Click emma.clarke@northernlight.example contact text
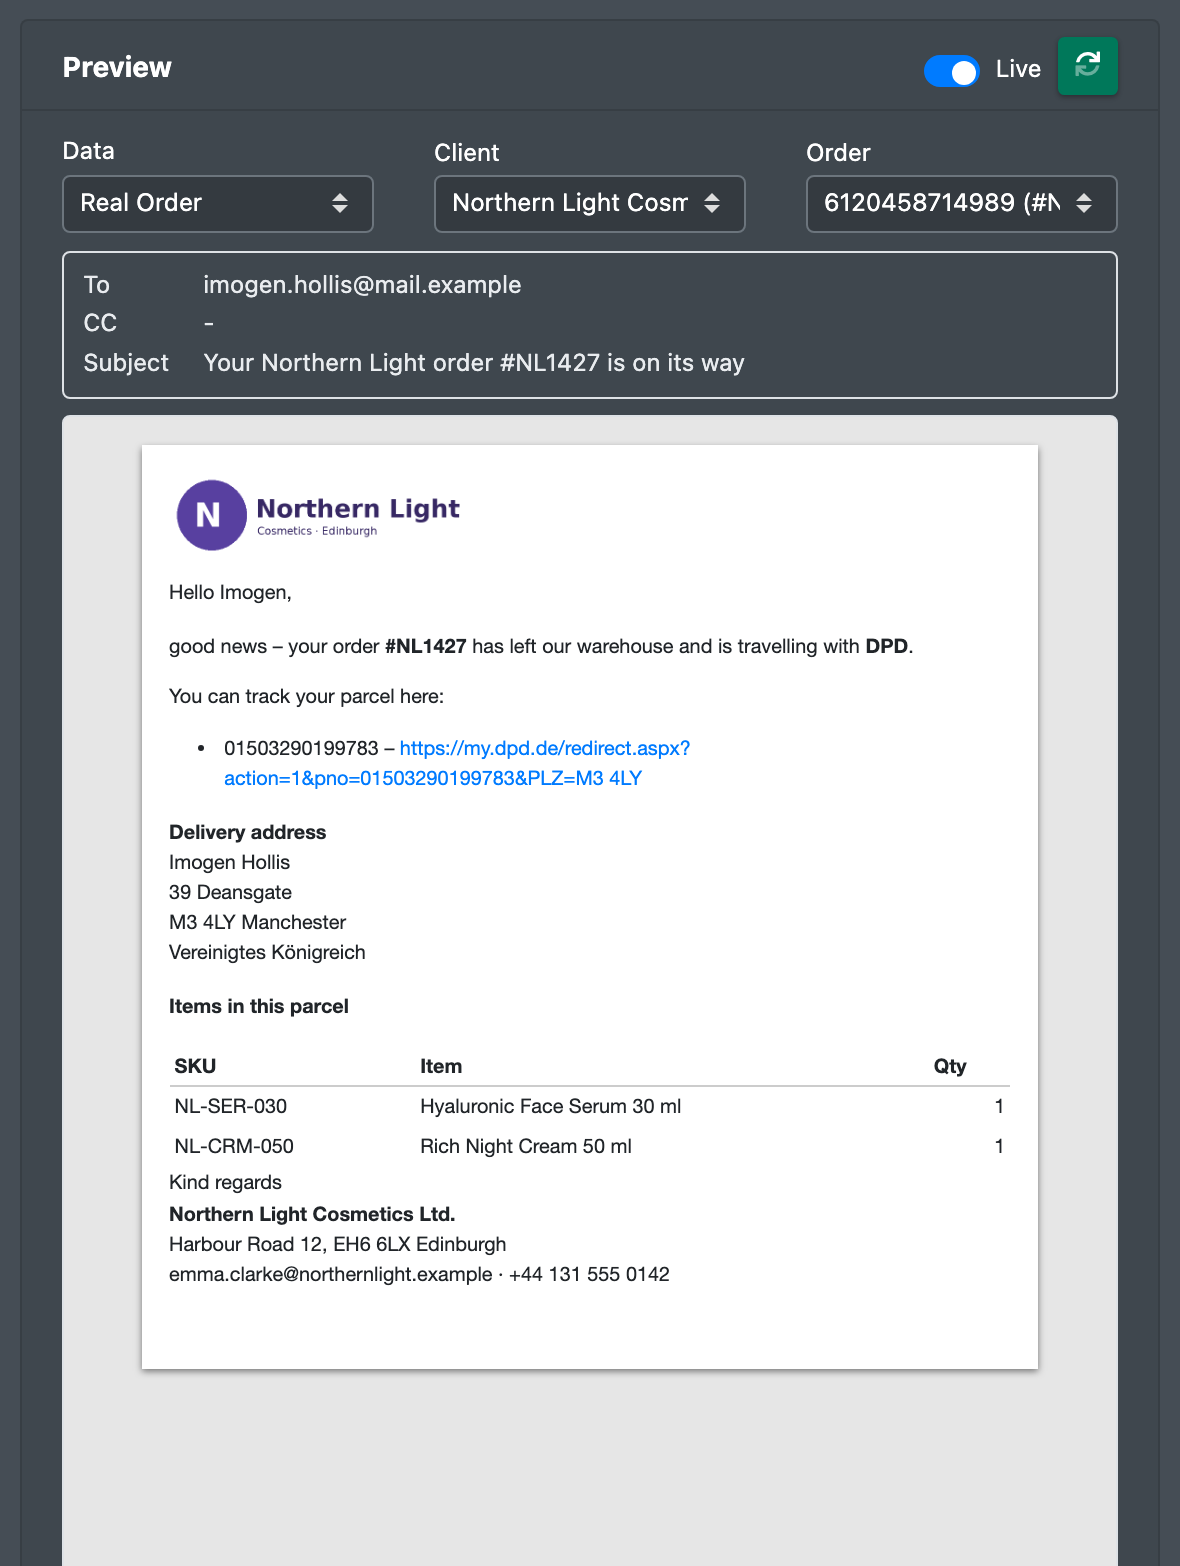The image size is (1180, 1566). point(331,1274)
